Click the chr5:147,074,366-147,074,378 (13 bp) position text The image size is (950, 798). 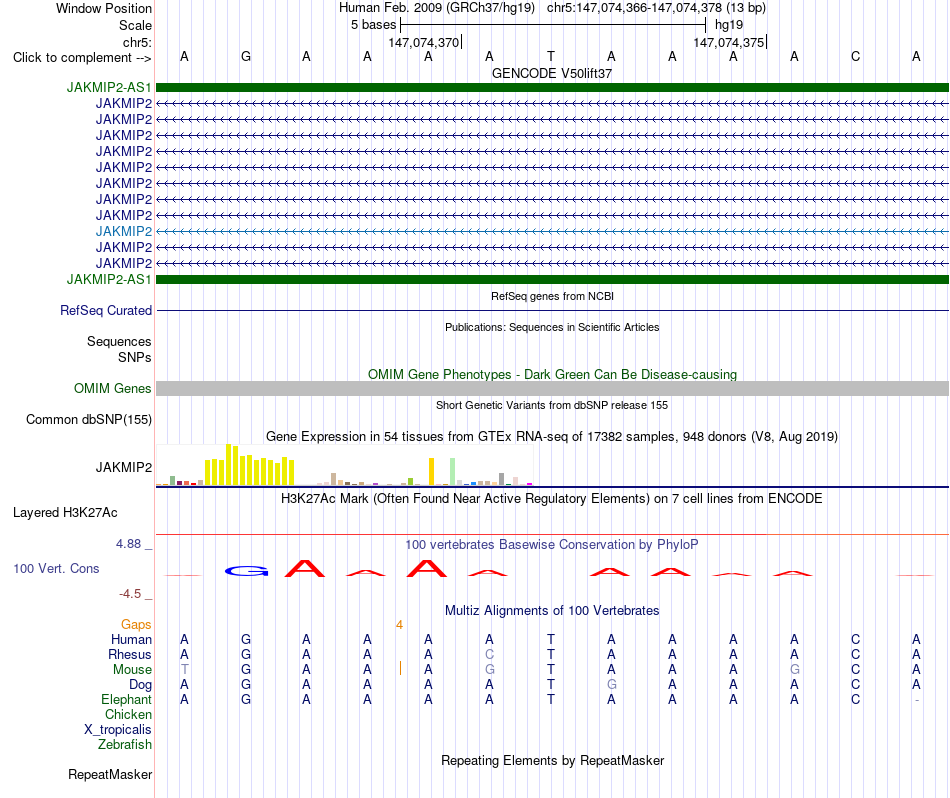tap(656, 8)
